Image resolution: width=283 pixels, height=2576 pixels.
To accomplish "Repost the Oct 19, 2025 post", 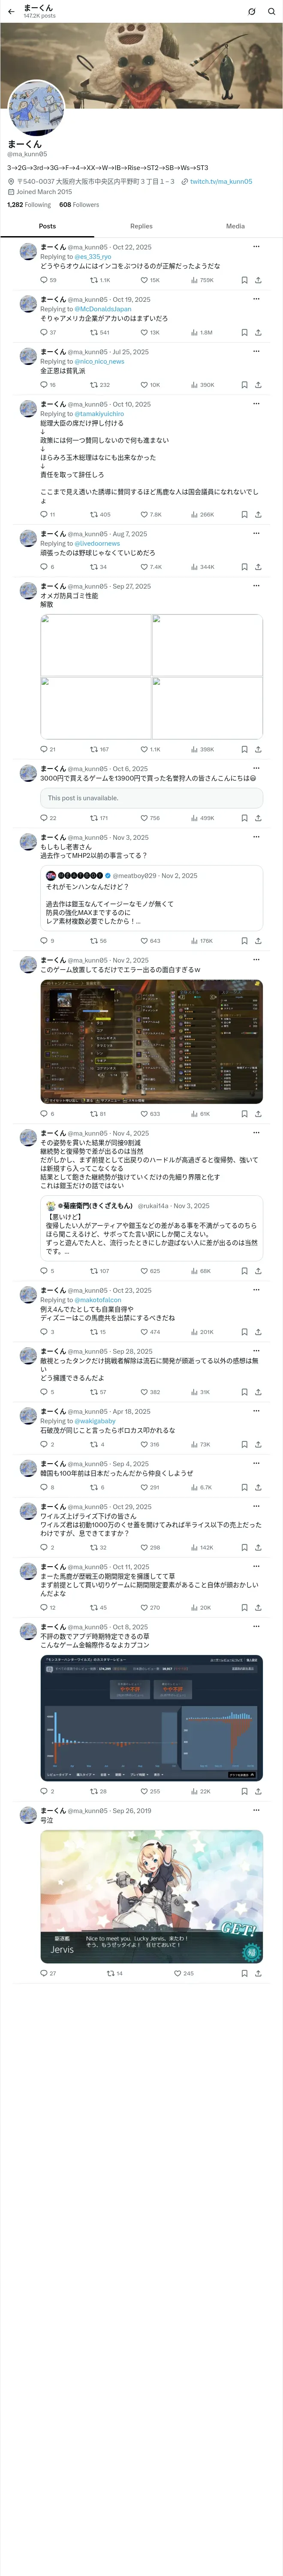I will tap(100, 332).
